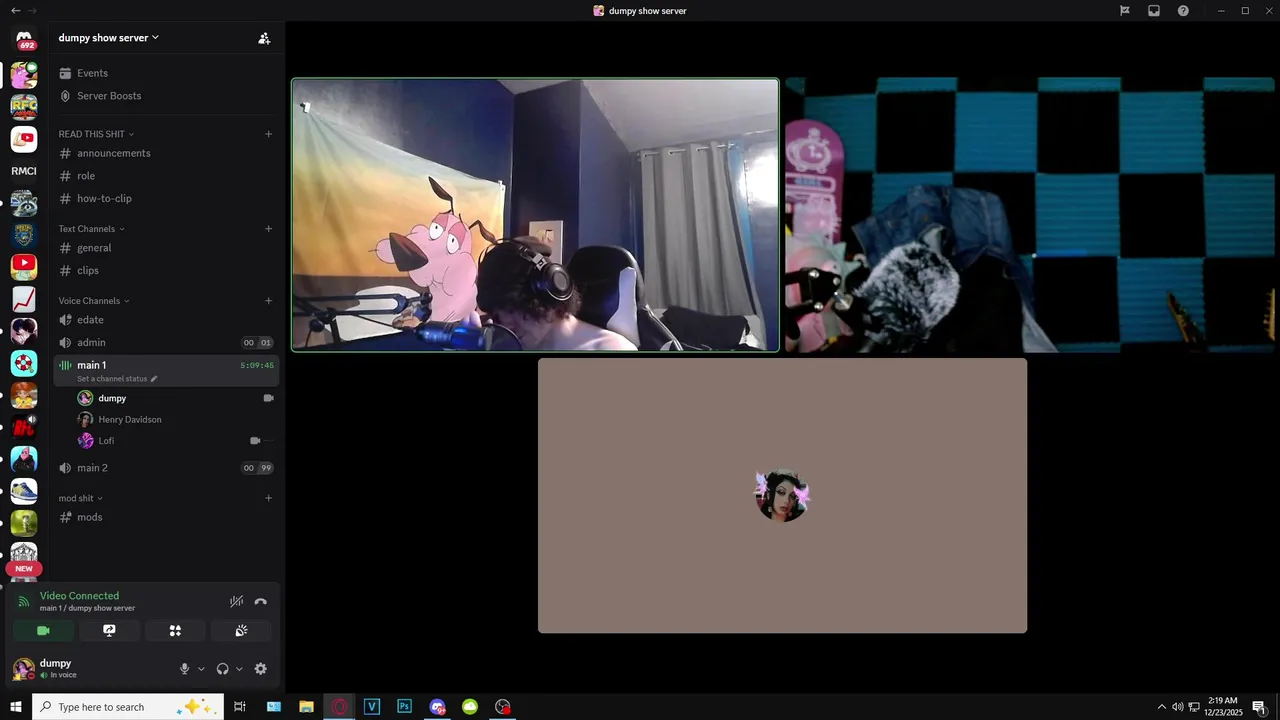Edit channel status pencil icon
This screenshot has width=1280, height=720.
coord(153,379)
